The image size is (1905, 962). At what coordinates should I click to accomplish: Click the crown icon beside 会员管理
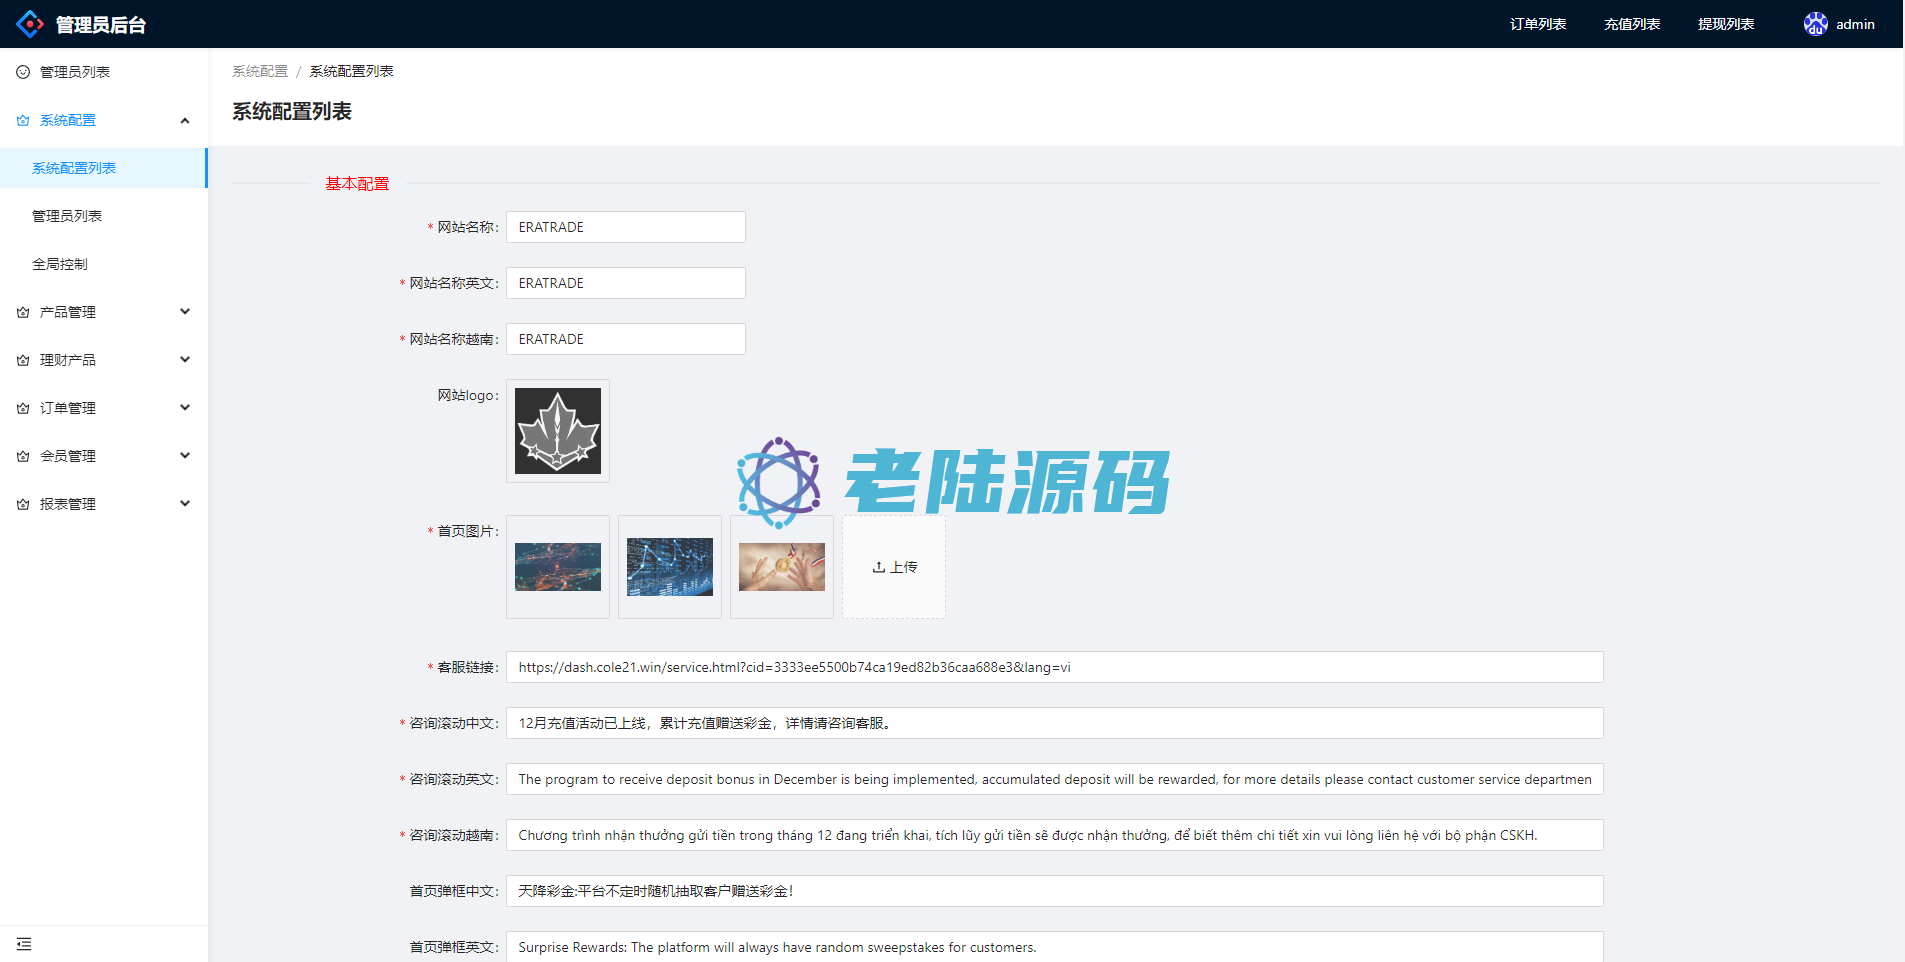[x=23, y=456]
